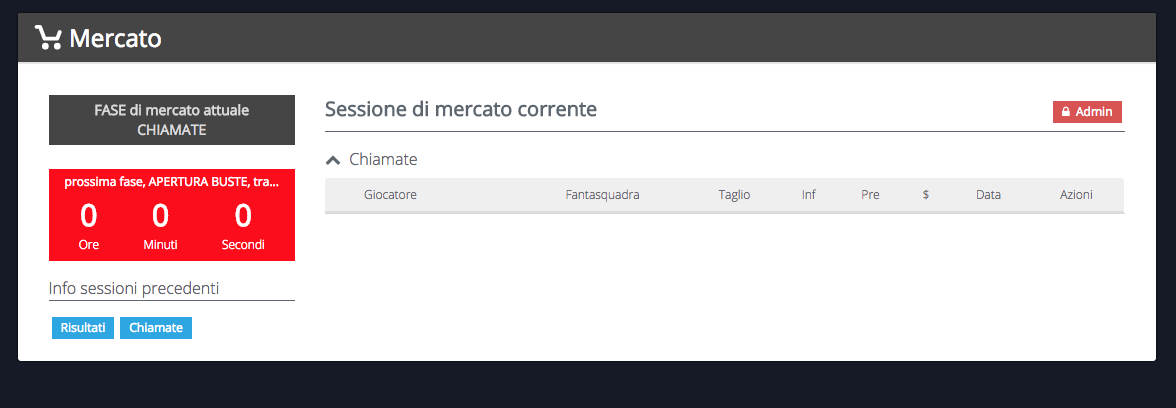Click the Chiamate section title
Screen dimensions: 1176x408
(x=383, y=159)
